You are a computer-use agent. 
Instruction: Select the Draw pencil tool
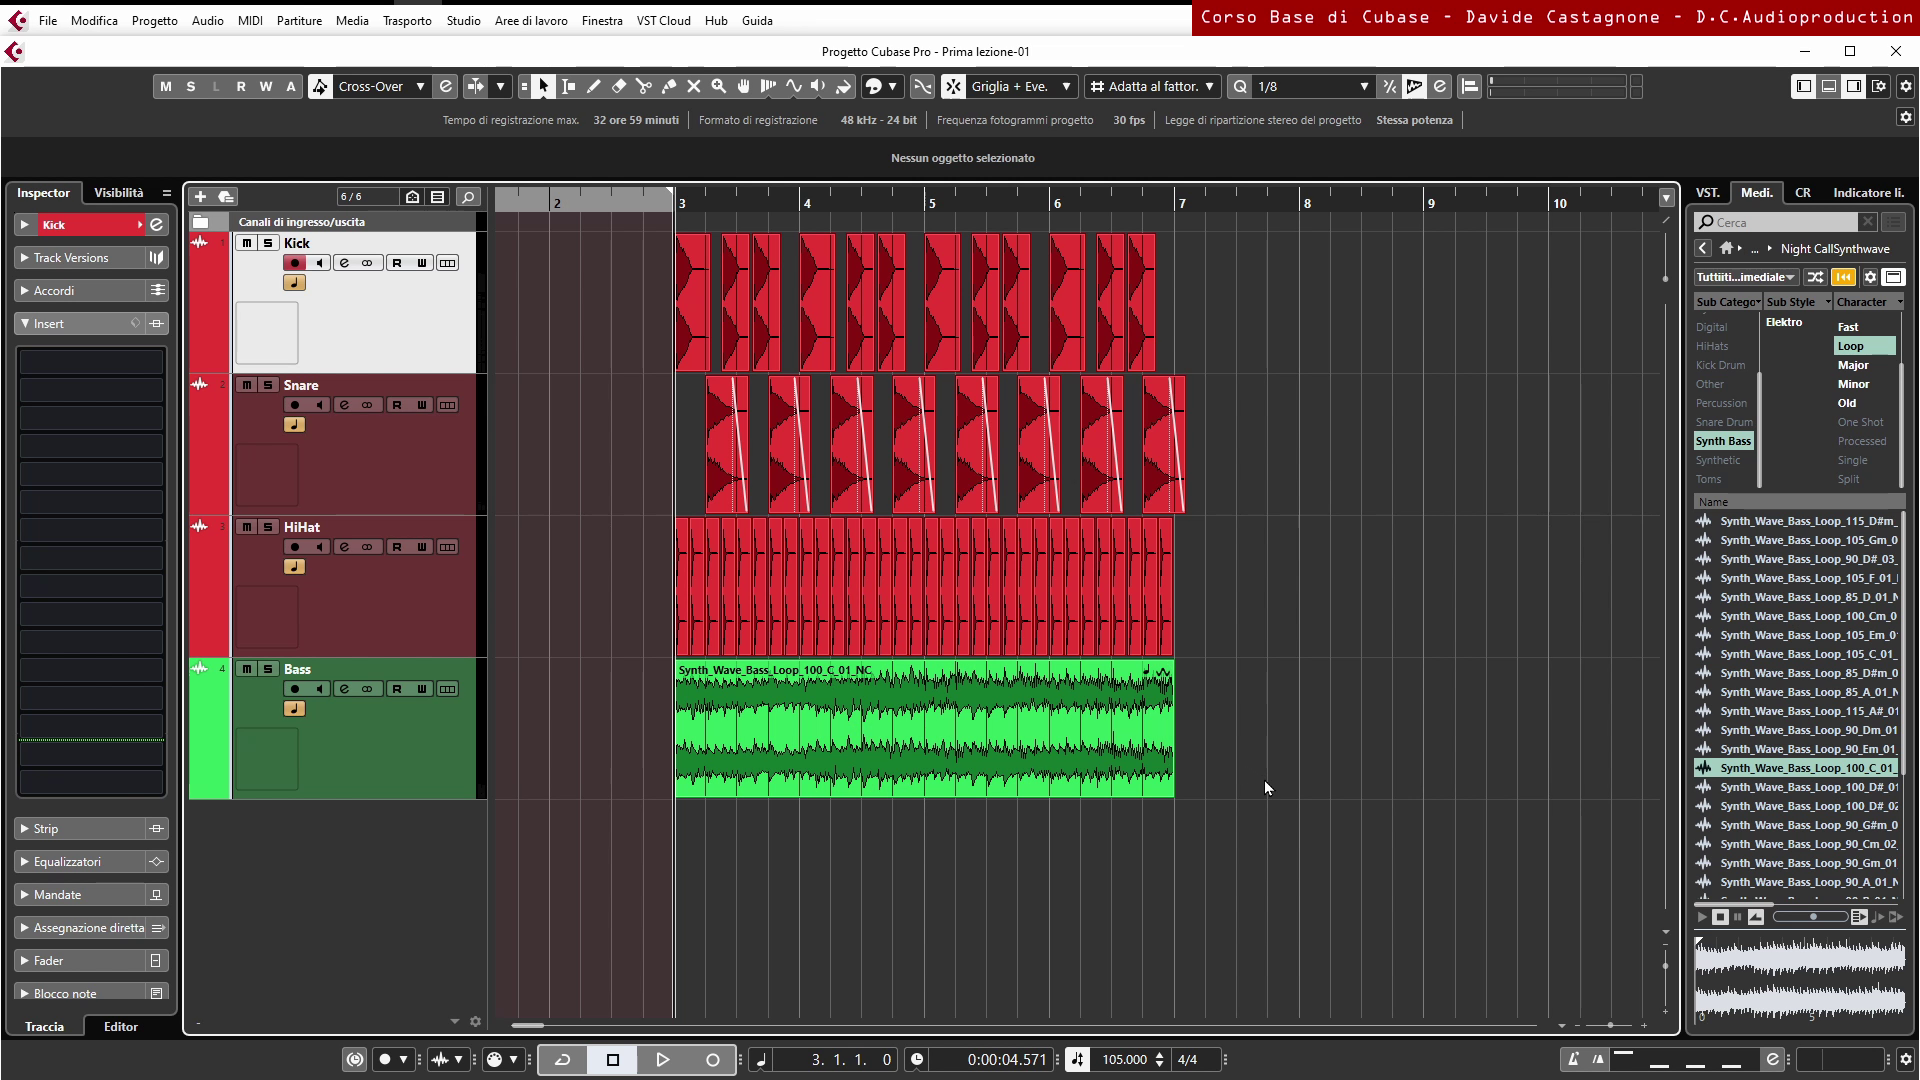point(594,87)
